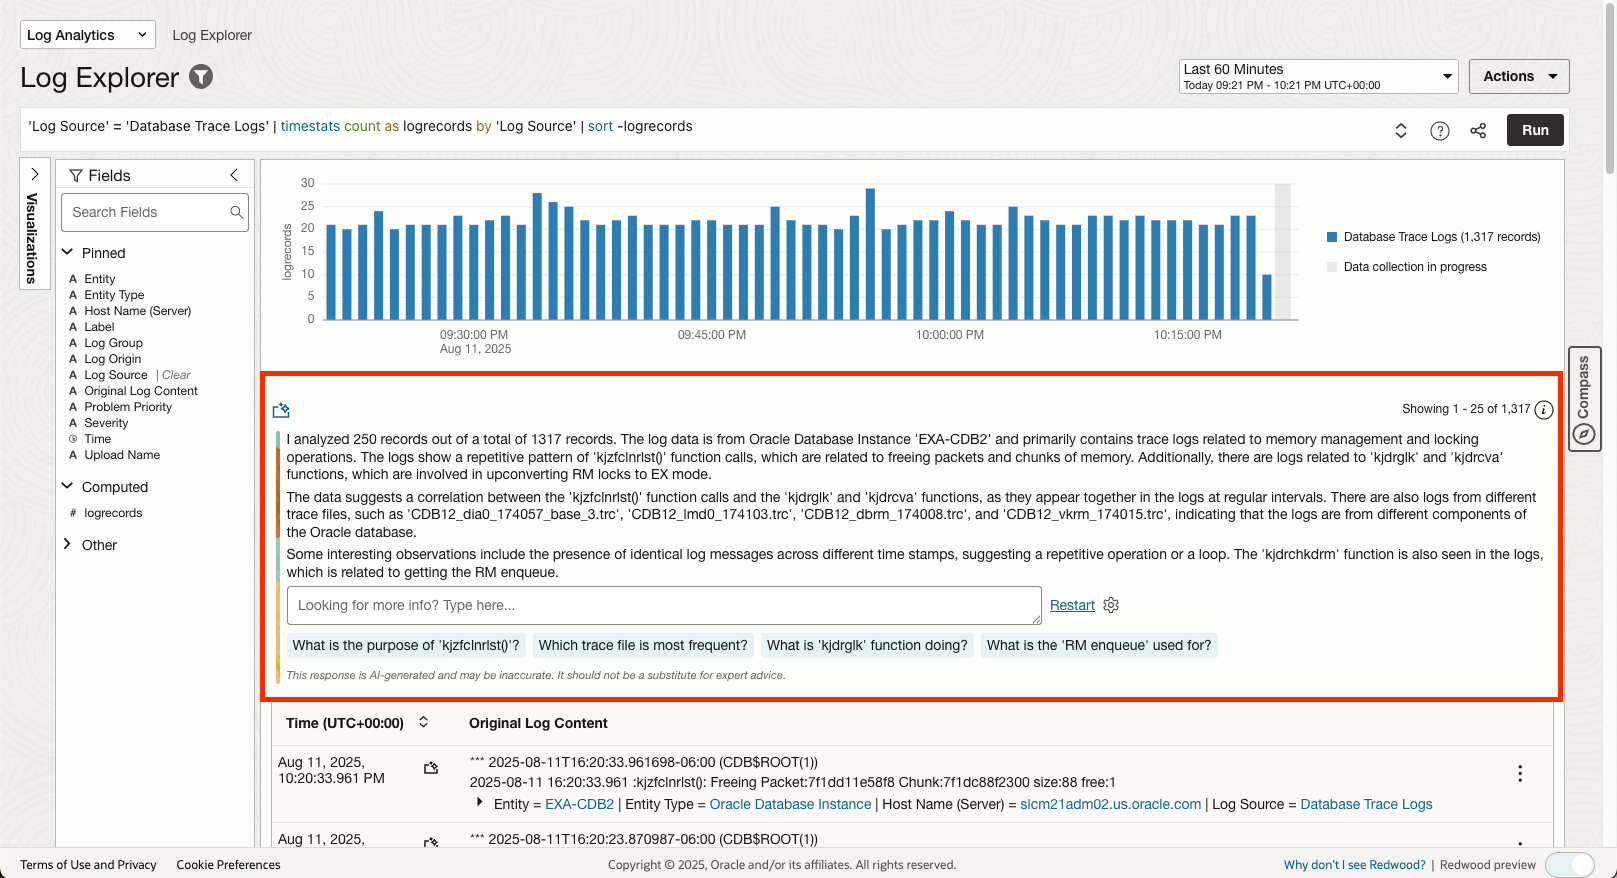
Task: Collapse the Pinned fields section
Action: [x=67, y=252]
